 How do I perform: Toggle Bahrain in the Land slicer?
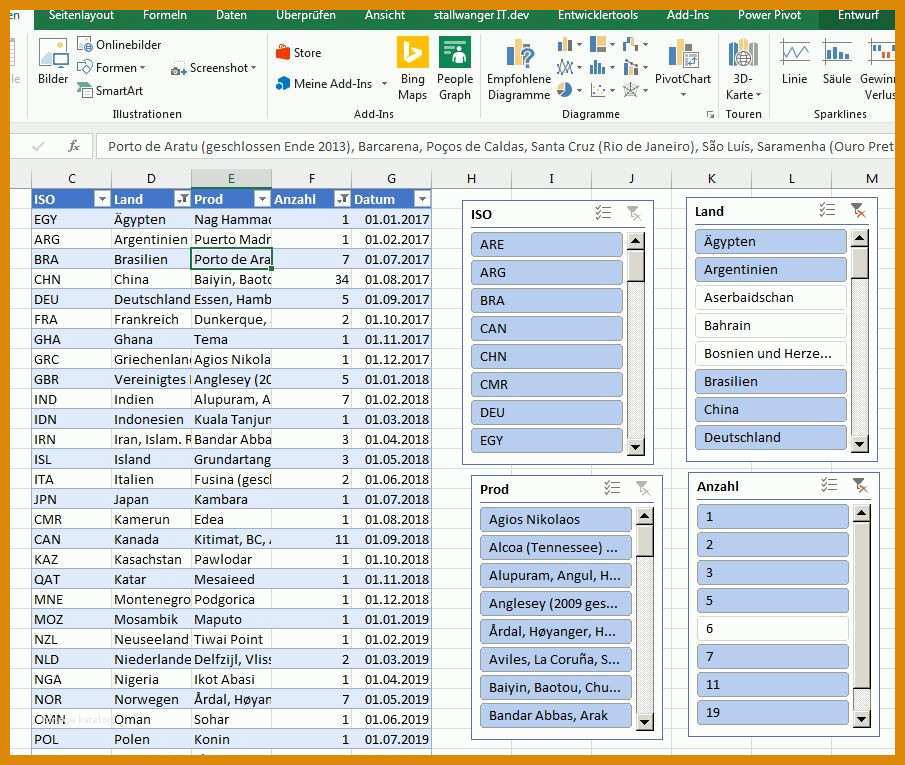[771, 326]
